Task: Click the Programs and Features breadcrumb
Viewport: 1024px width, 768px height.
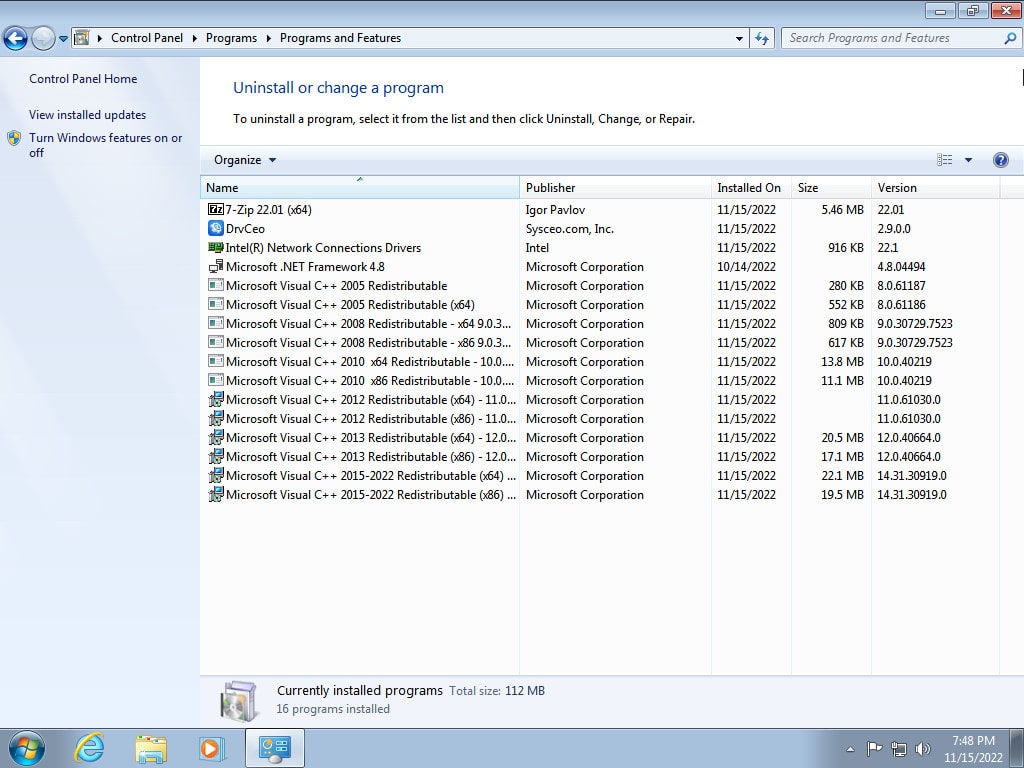Action: [340, 38]
